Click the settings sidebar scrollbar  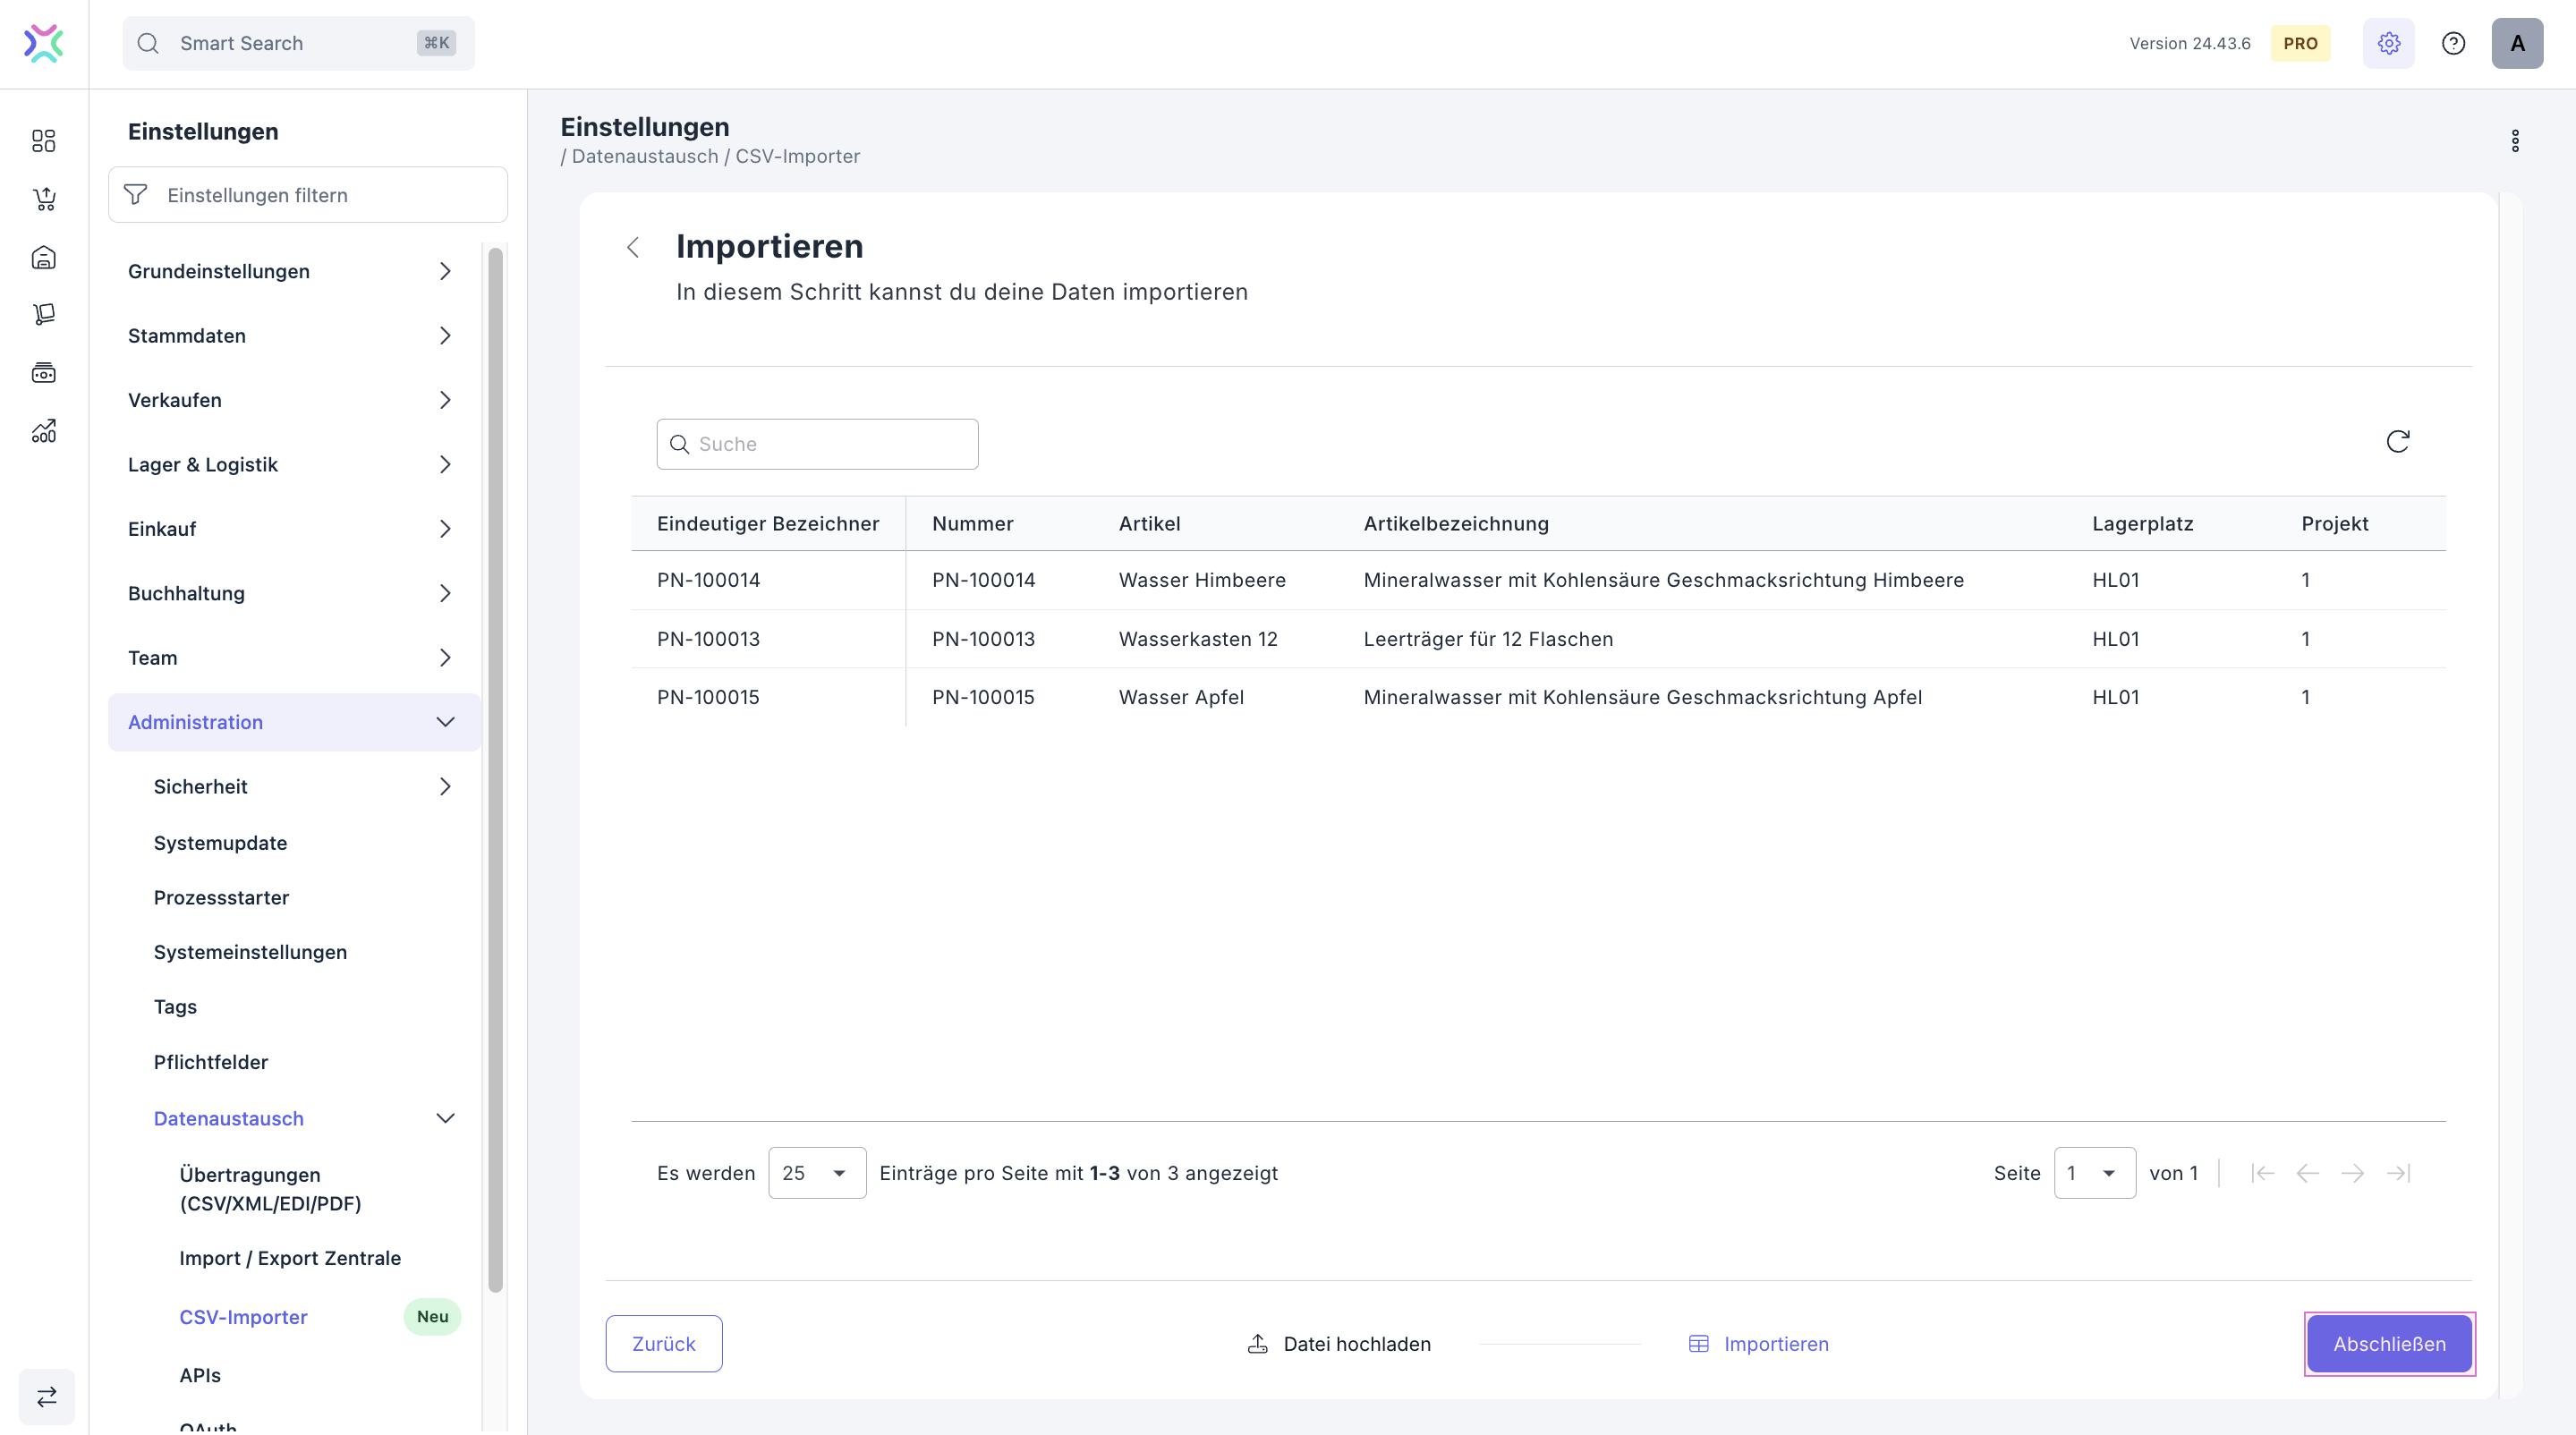(x=495, y=770)
